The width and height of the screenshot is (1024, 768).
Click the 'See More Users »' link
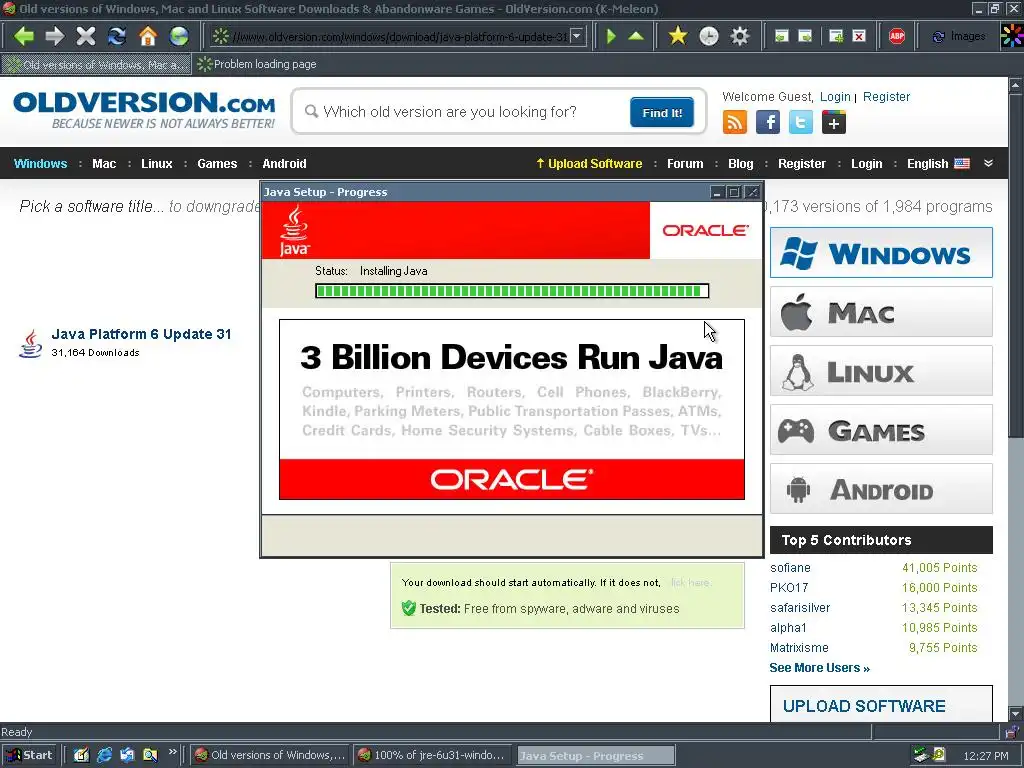[820, 667]
